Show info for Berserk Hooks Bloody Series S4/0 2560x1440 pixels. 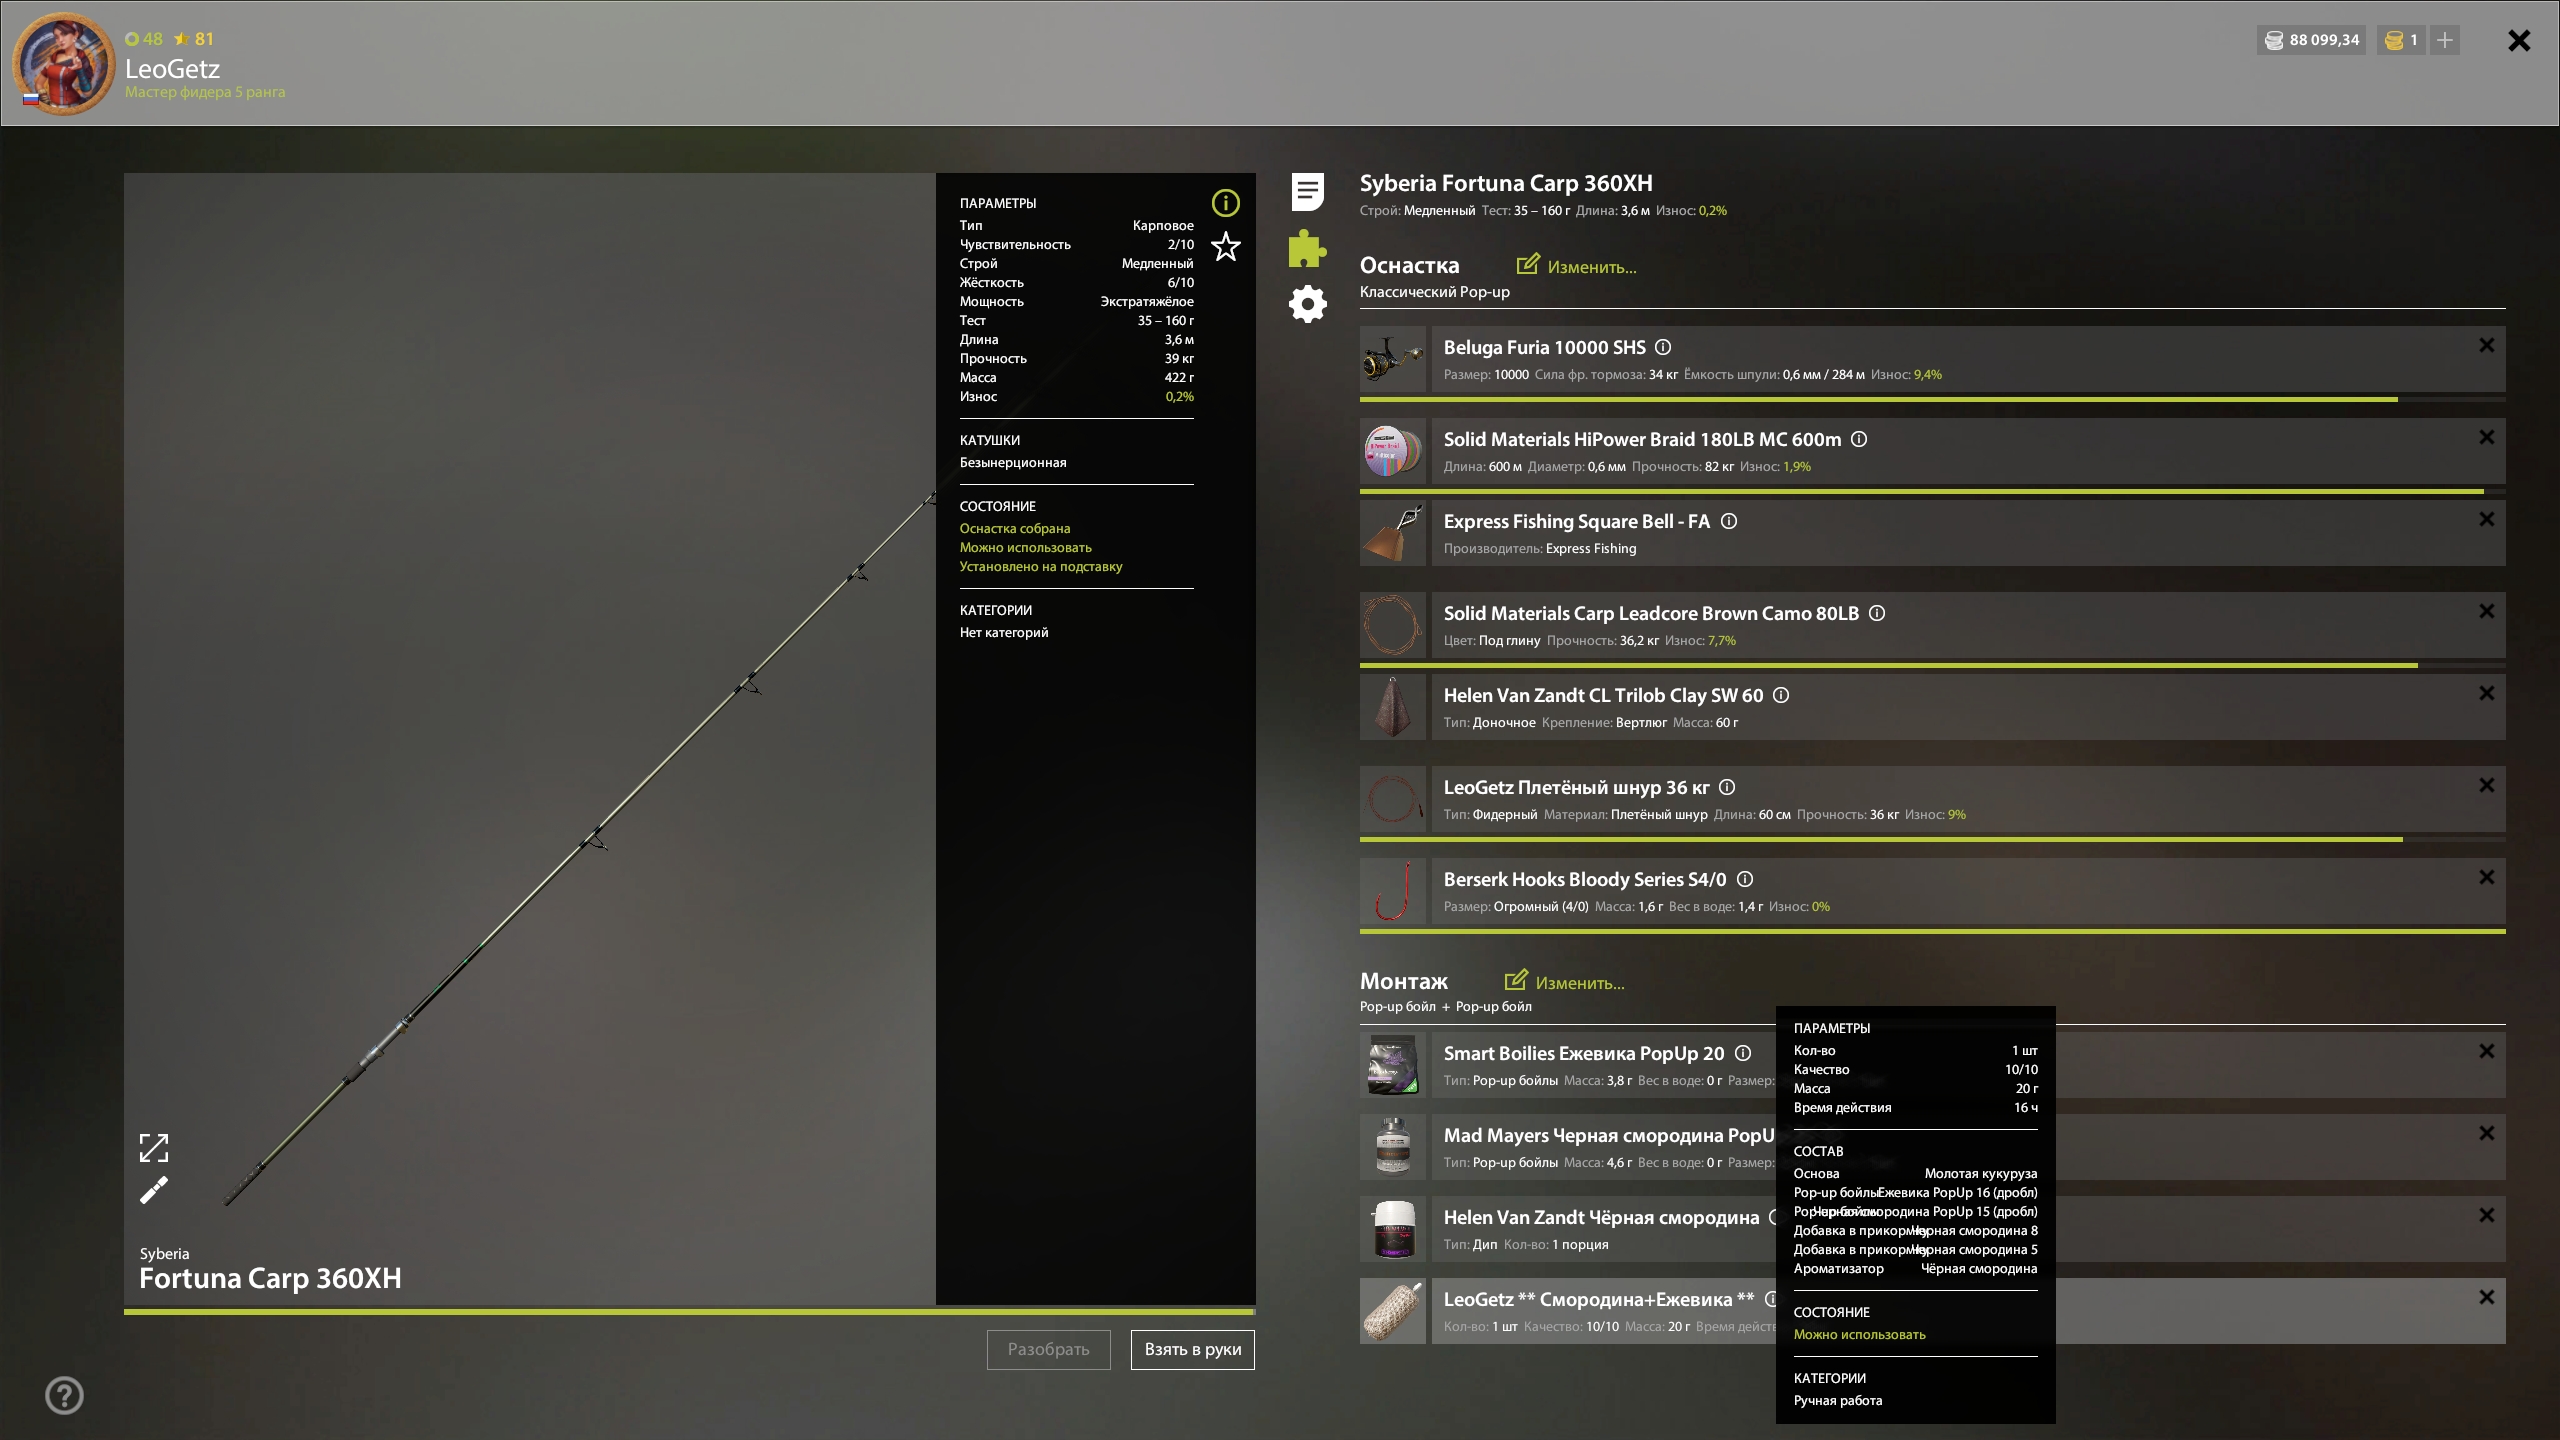click(1745, 879)
